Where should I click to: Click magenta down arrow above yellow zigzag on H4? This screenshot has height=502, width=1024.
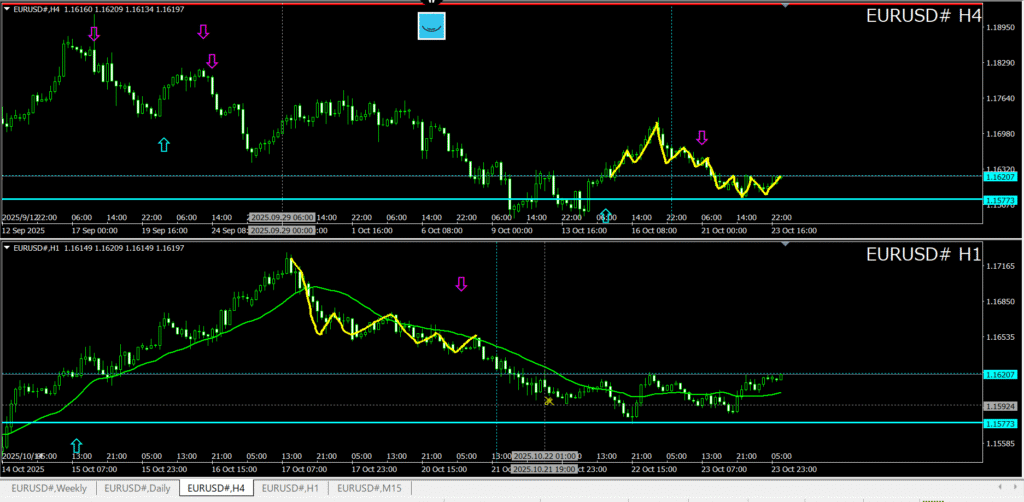[702, 137]
